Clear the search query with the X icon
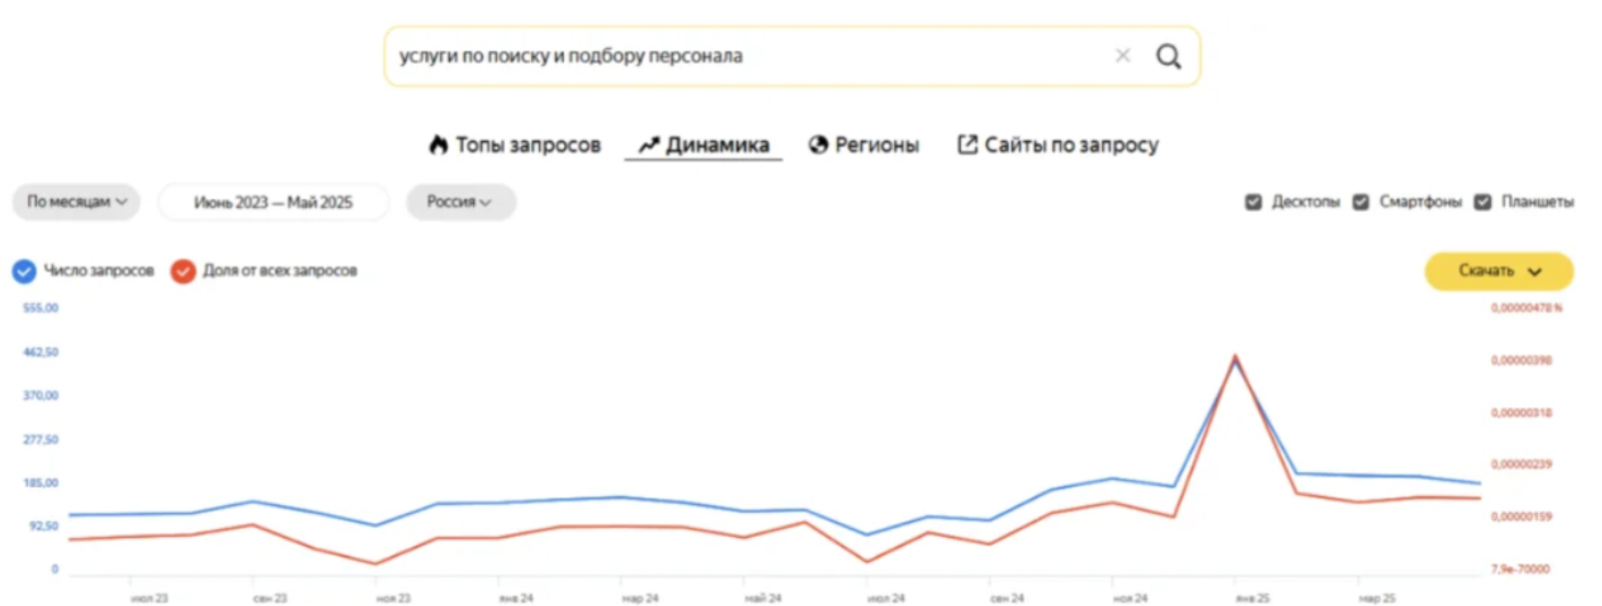The height and width of the screenshot is (606, 1602). pos(1123,56)
